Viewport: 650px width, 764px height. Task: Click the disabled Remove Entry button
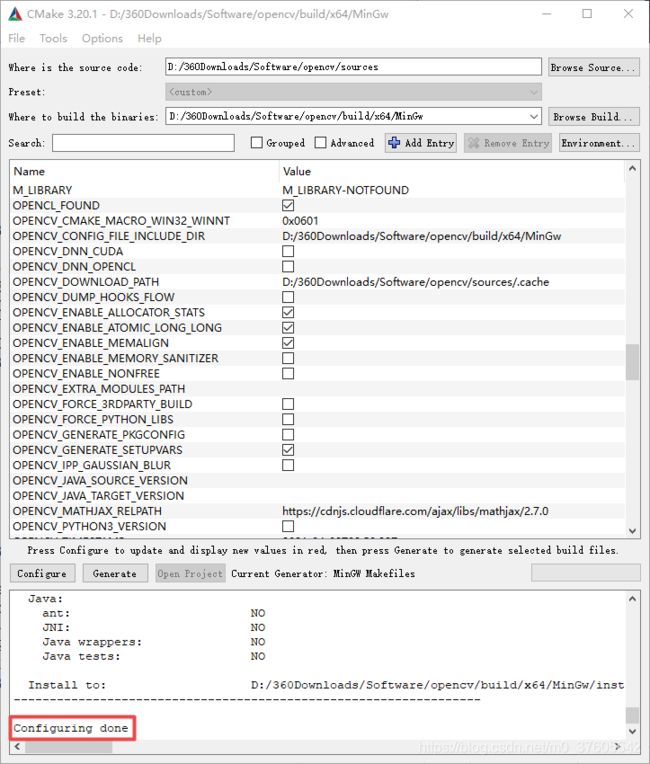click(507, 143)
